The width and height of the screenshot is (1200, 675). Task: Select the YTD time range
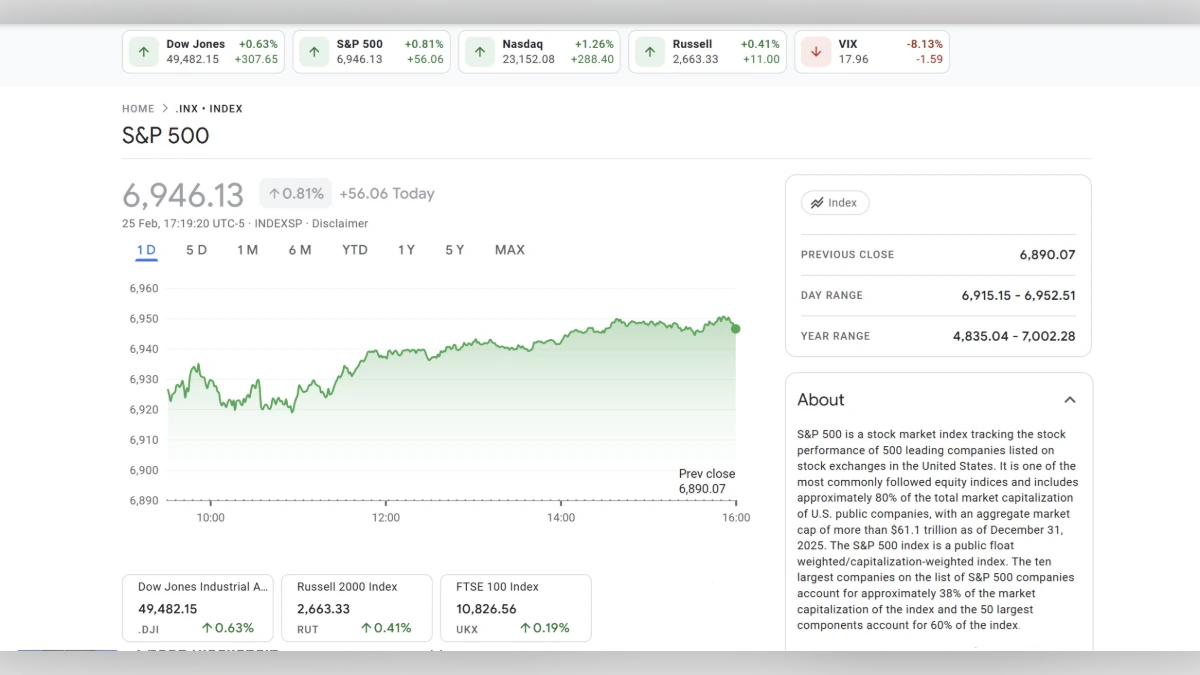[x=354, y=249]
